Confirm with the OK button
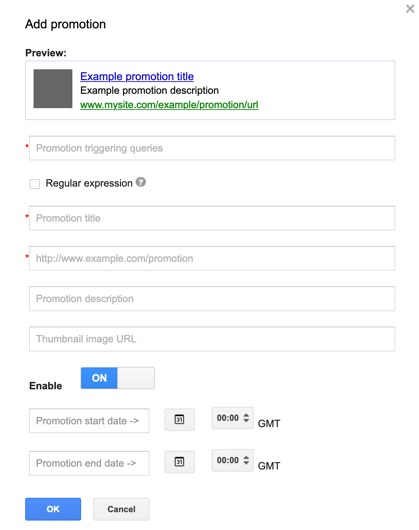Image resolution: width=419 pixels, height=530 pixels. (53, 509)
